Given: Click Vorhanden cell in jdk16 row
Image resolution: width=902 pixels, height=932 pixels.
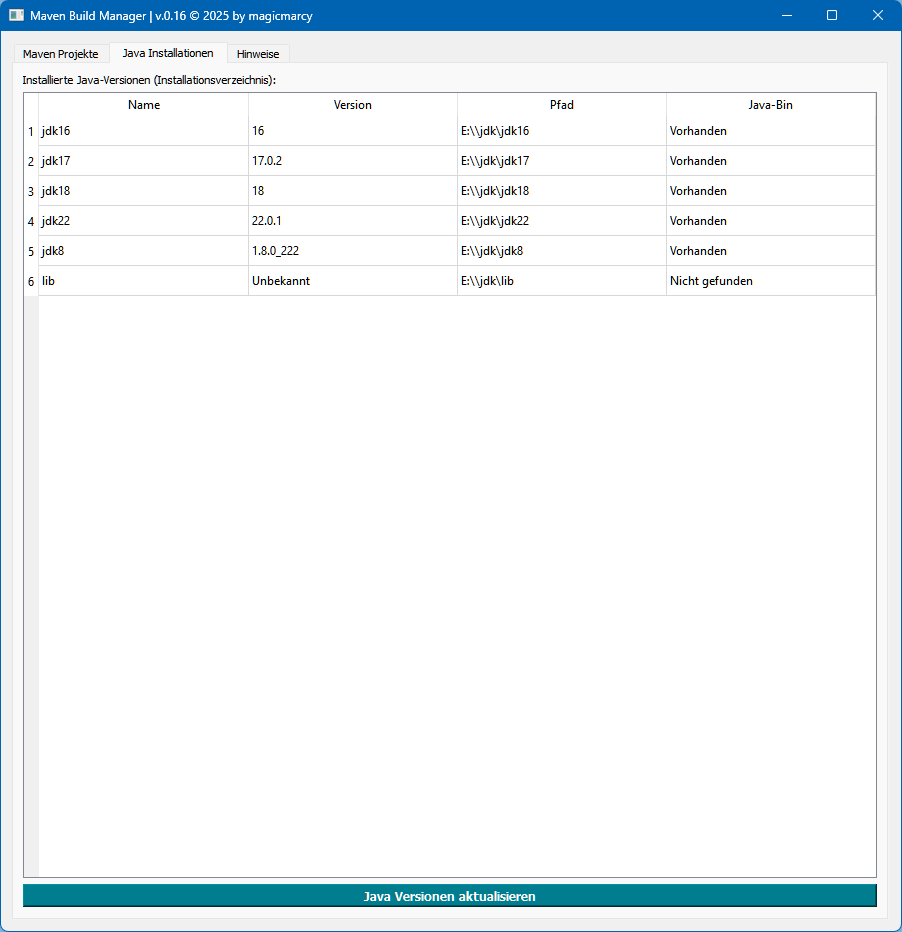Looking at the screenshot, I should (771, 131).
